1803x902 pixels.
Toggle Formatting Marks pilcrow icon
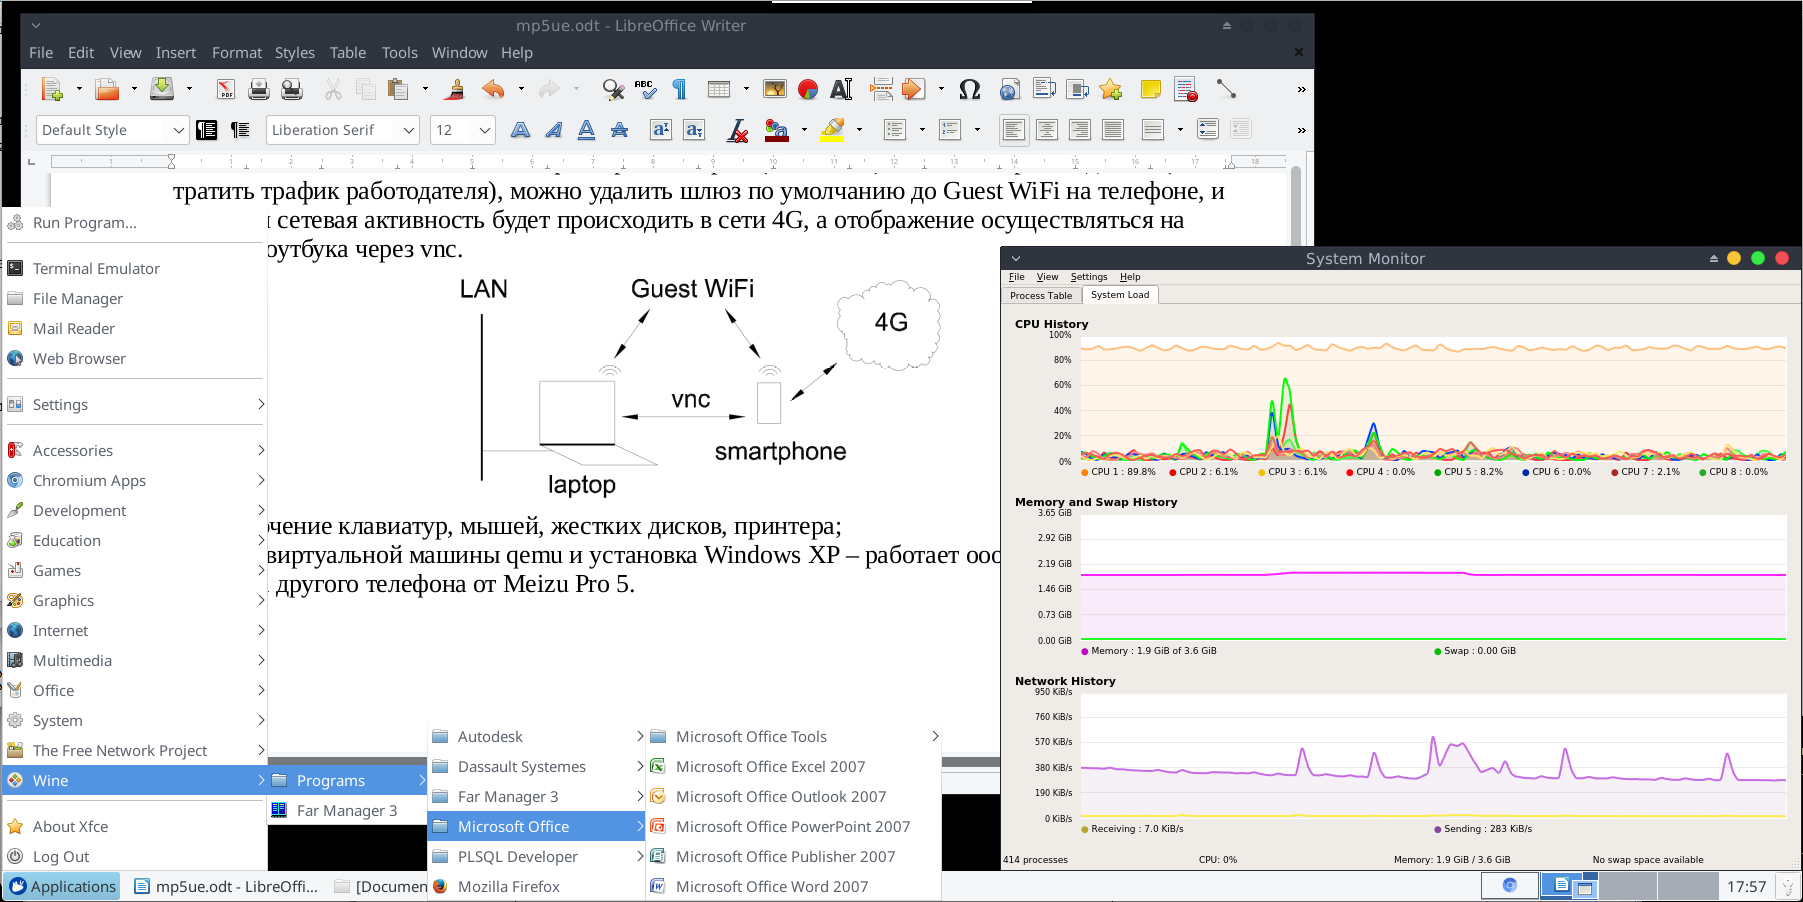(x=680, y=89)
